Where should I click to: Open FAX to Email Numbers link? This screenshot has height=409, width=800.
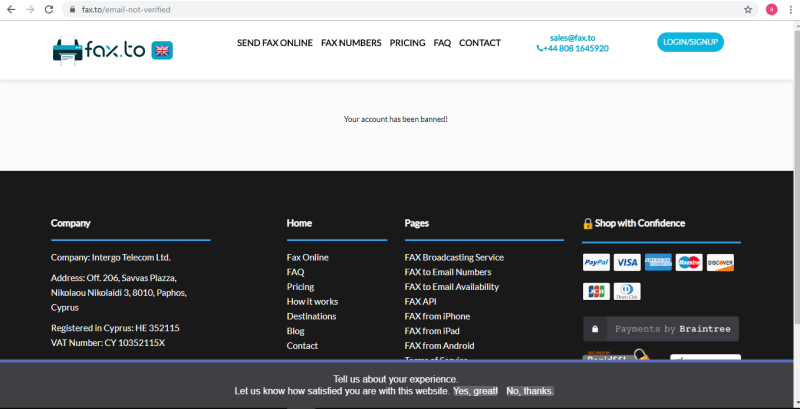click(x=448, y=272)
